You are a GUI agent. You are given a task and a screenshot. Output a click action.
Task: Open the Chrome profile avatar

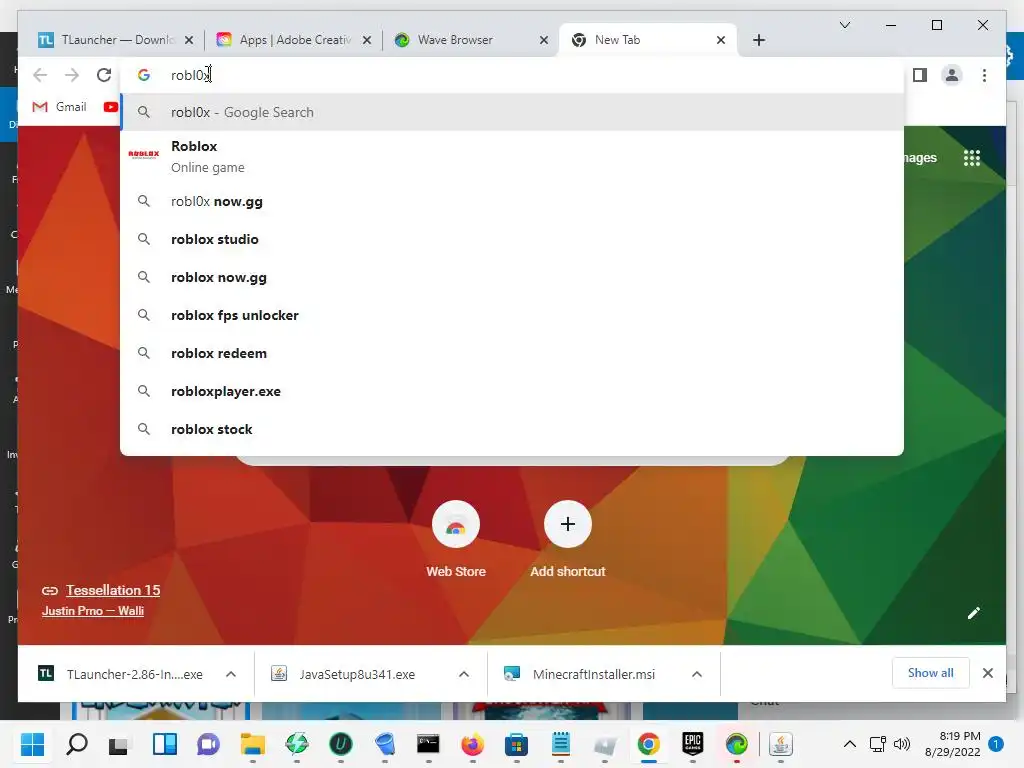(x=952, y=75)
